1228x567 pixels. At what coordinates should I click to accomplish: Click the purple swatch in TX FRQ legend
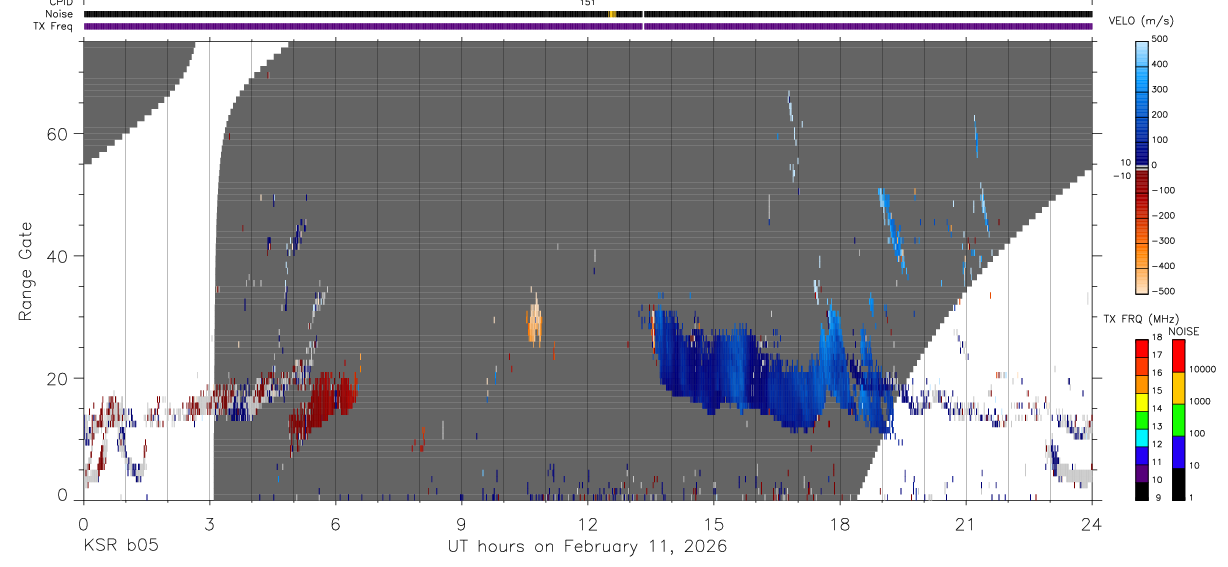[1142, 473]
